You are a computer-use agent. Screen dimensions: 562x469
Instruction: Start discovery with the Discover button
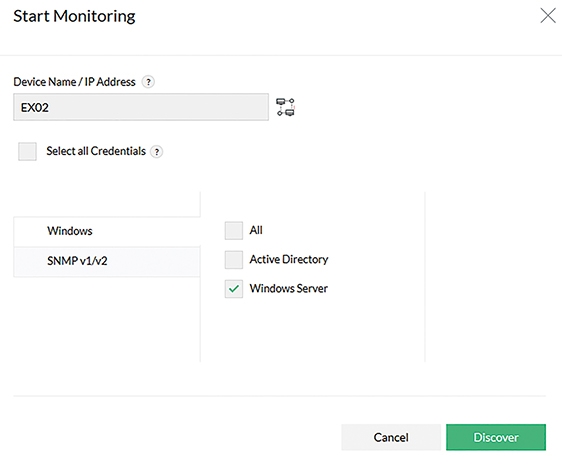click(496, 437)
